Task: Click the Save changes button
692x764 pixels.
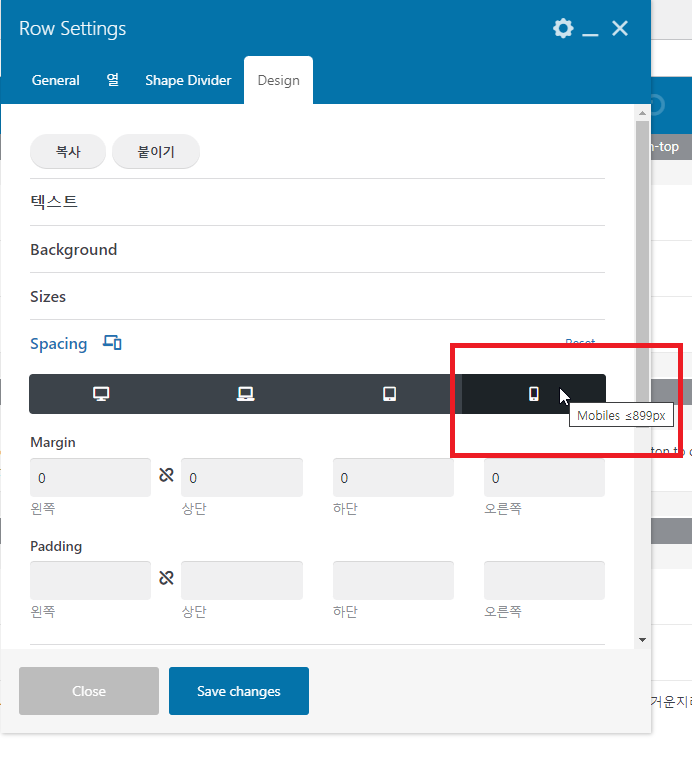Action: pyautogui.click(x=239, y=691)
